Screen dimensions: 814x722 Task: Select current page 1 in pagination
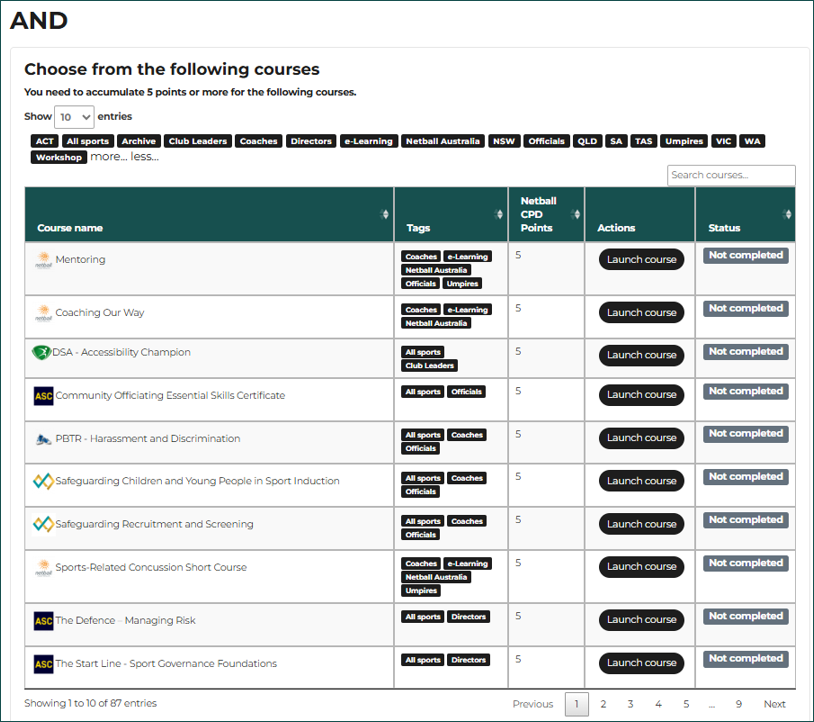[x=577, y=704]
